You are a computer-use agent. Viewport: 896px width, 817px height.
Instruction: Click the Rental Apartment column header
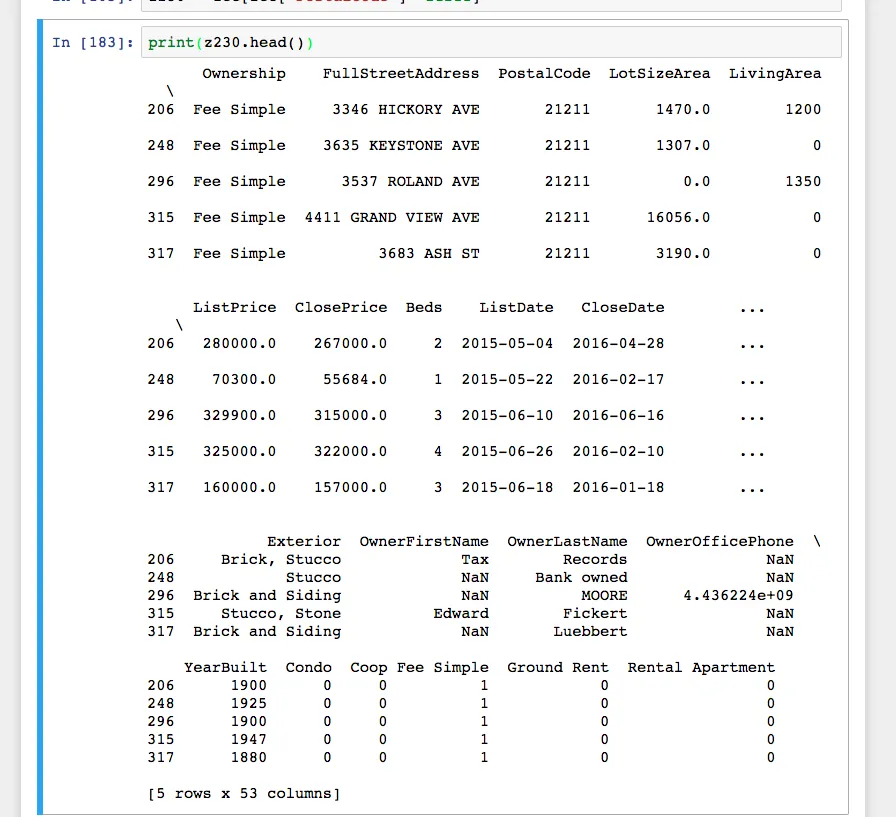701,667
